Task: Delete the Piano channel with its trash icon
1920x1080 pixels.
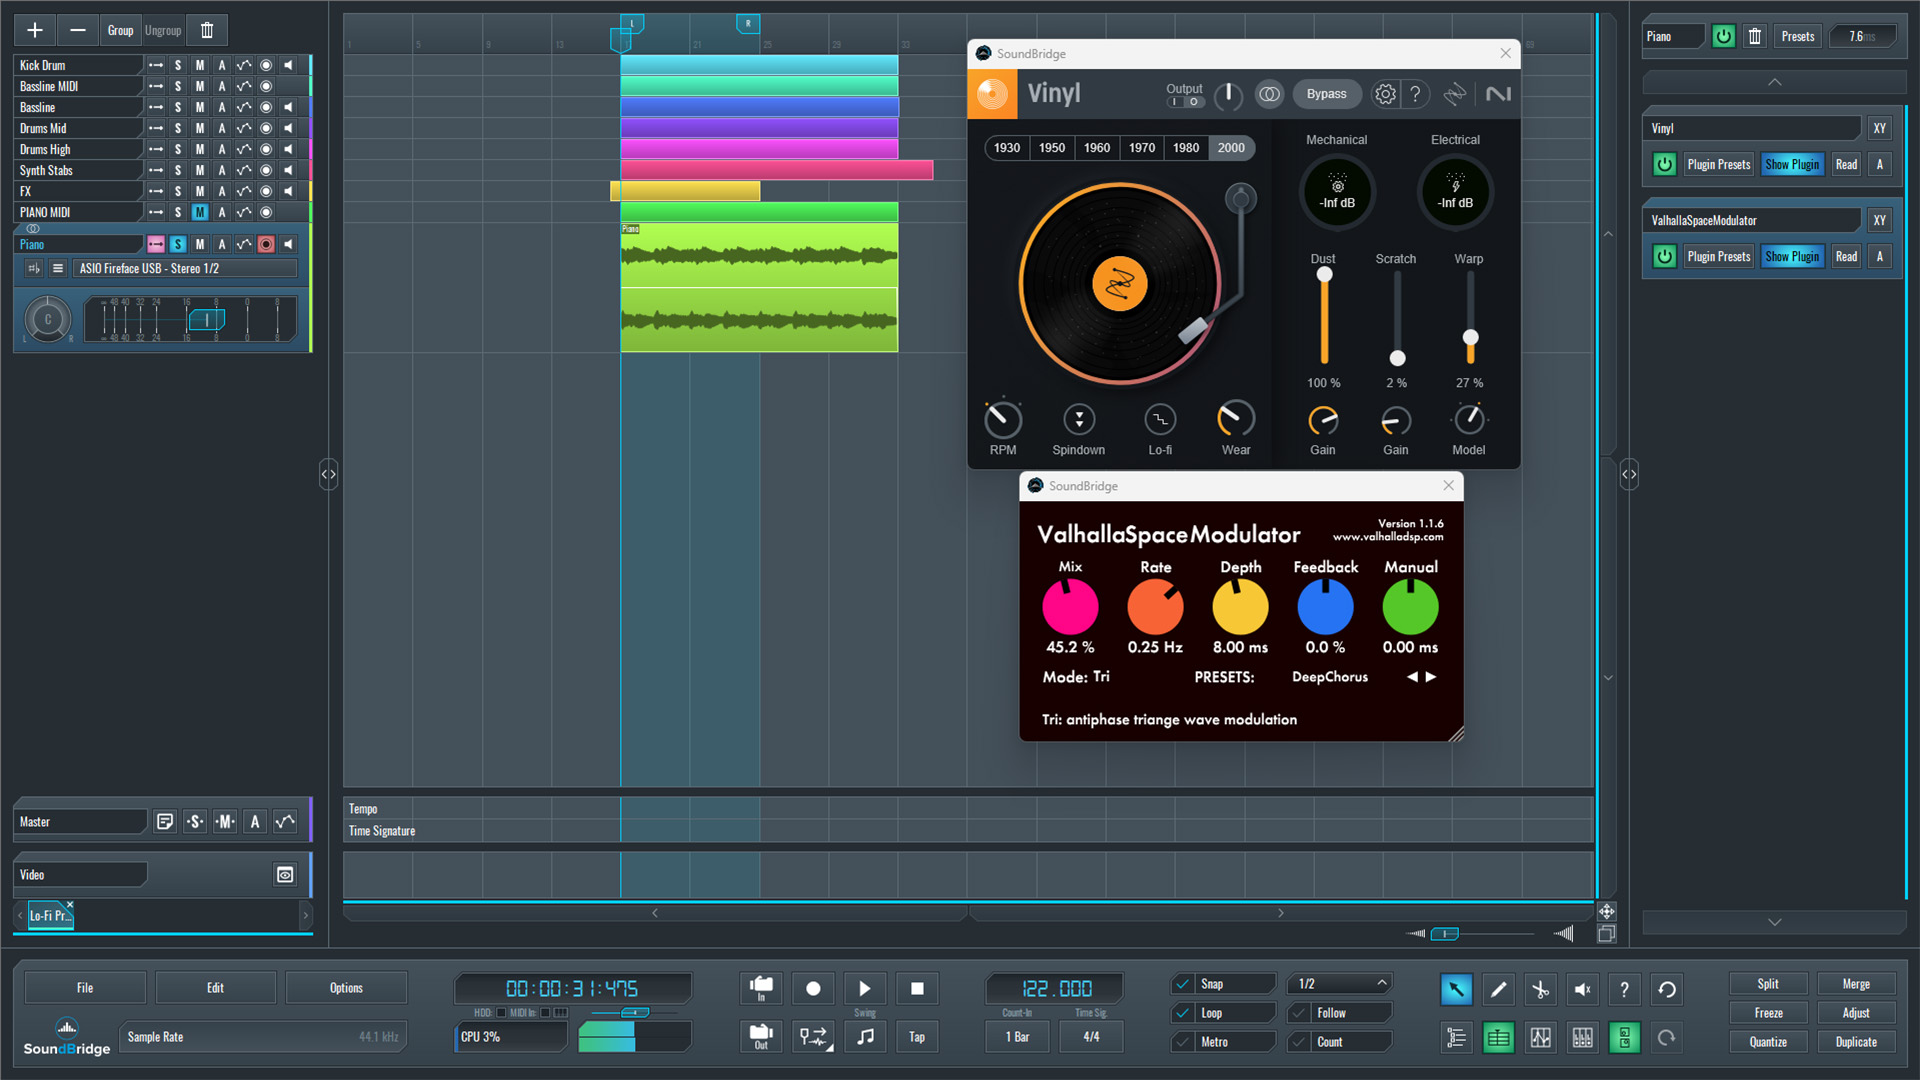Action: coord(1754,36)
